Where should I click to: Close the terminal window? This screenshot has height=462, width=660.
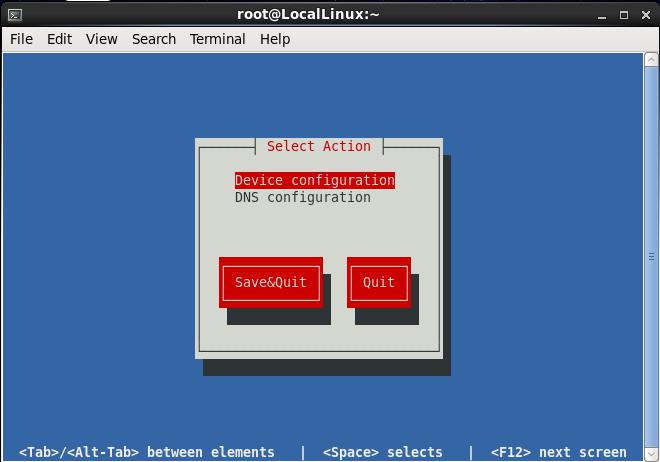click(646, 16)
